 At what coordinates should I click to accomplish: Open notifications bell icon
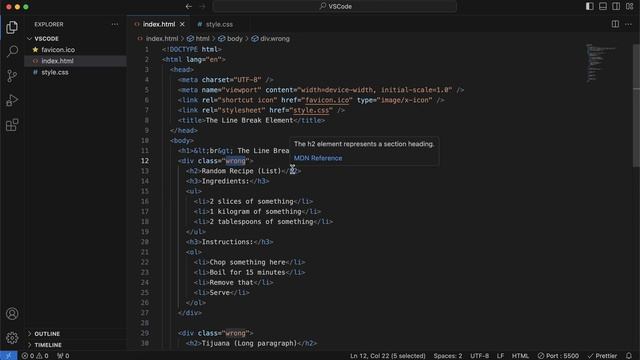[x=629, y=356]
